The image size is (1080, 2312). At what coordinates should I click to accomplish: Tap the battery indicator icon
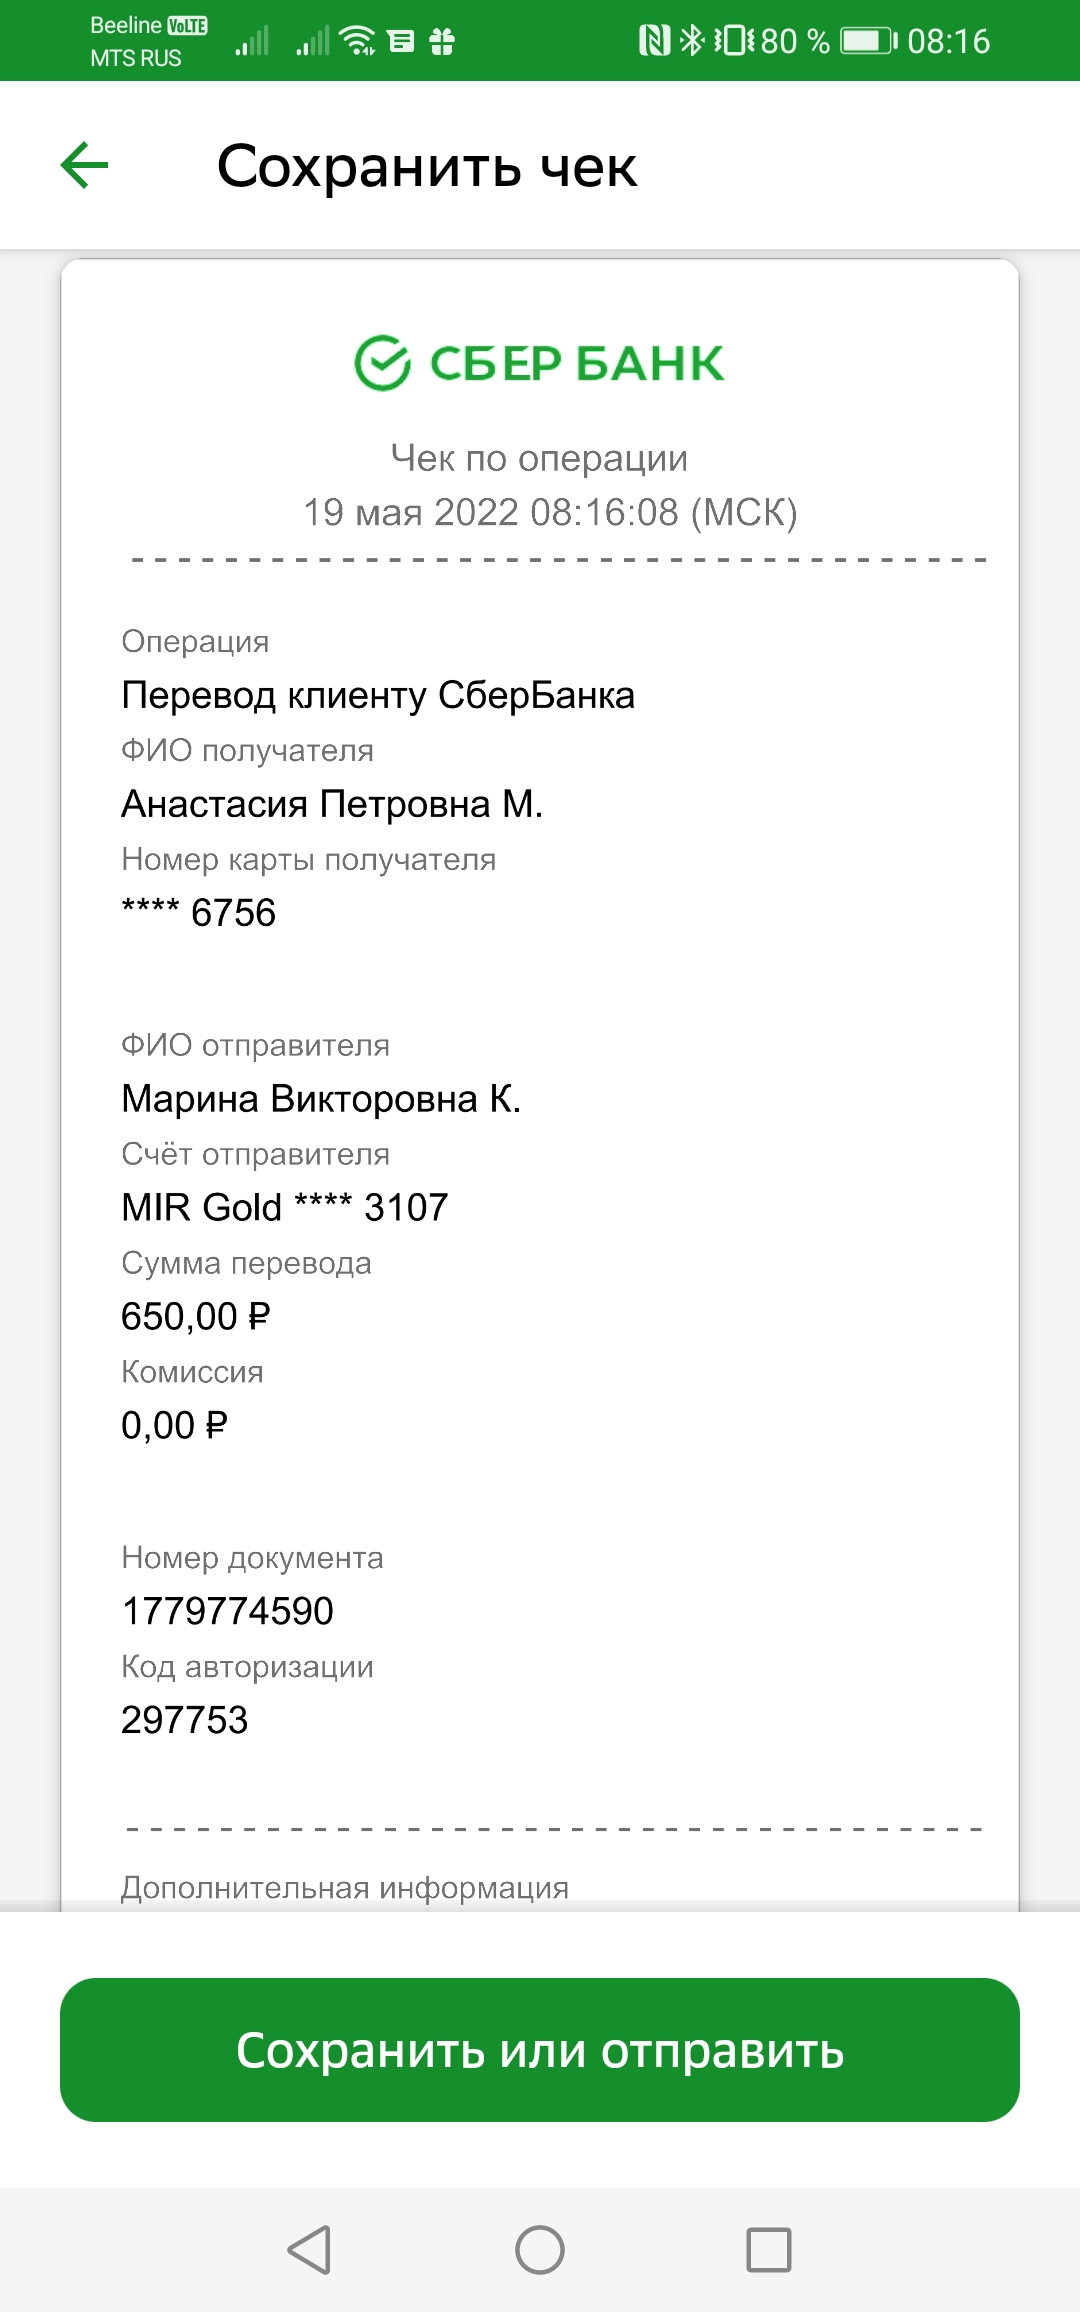click(x=868, y=41)
